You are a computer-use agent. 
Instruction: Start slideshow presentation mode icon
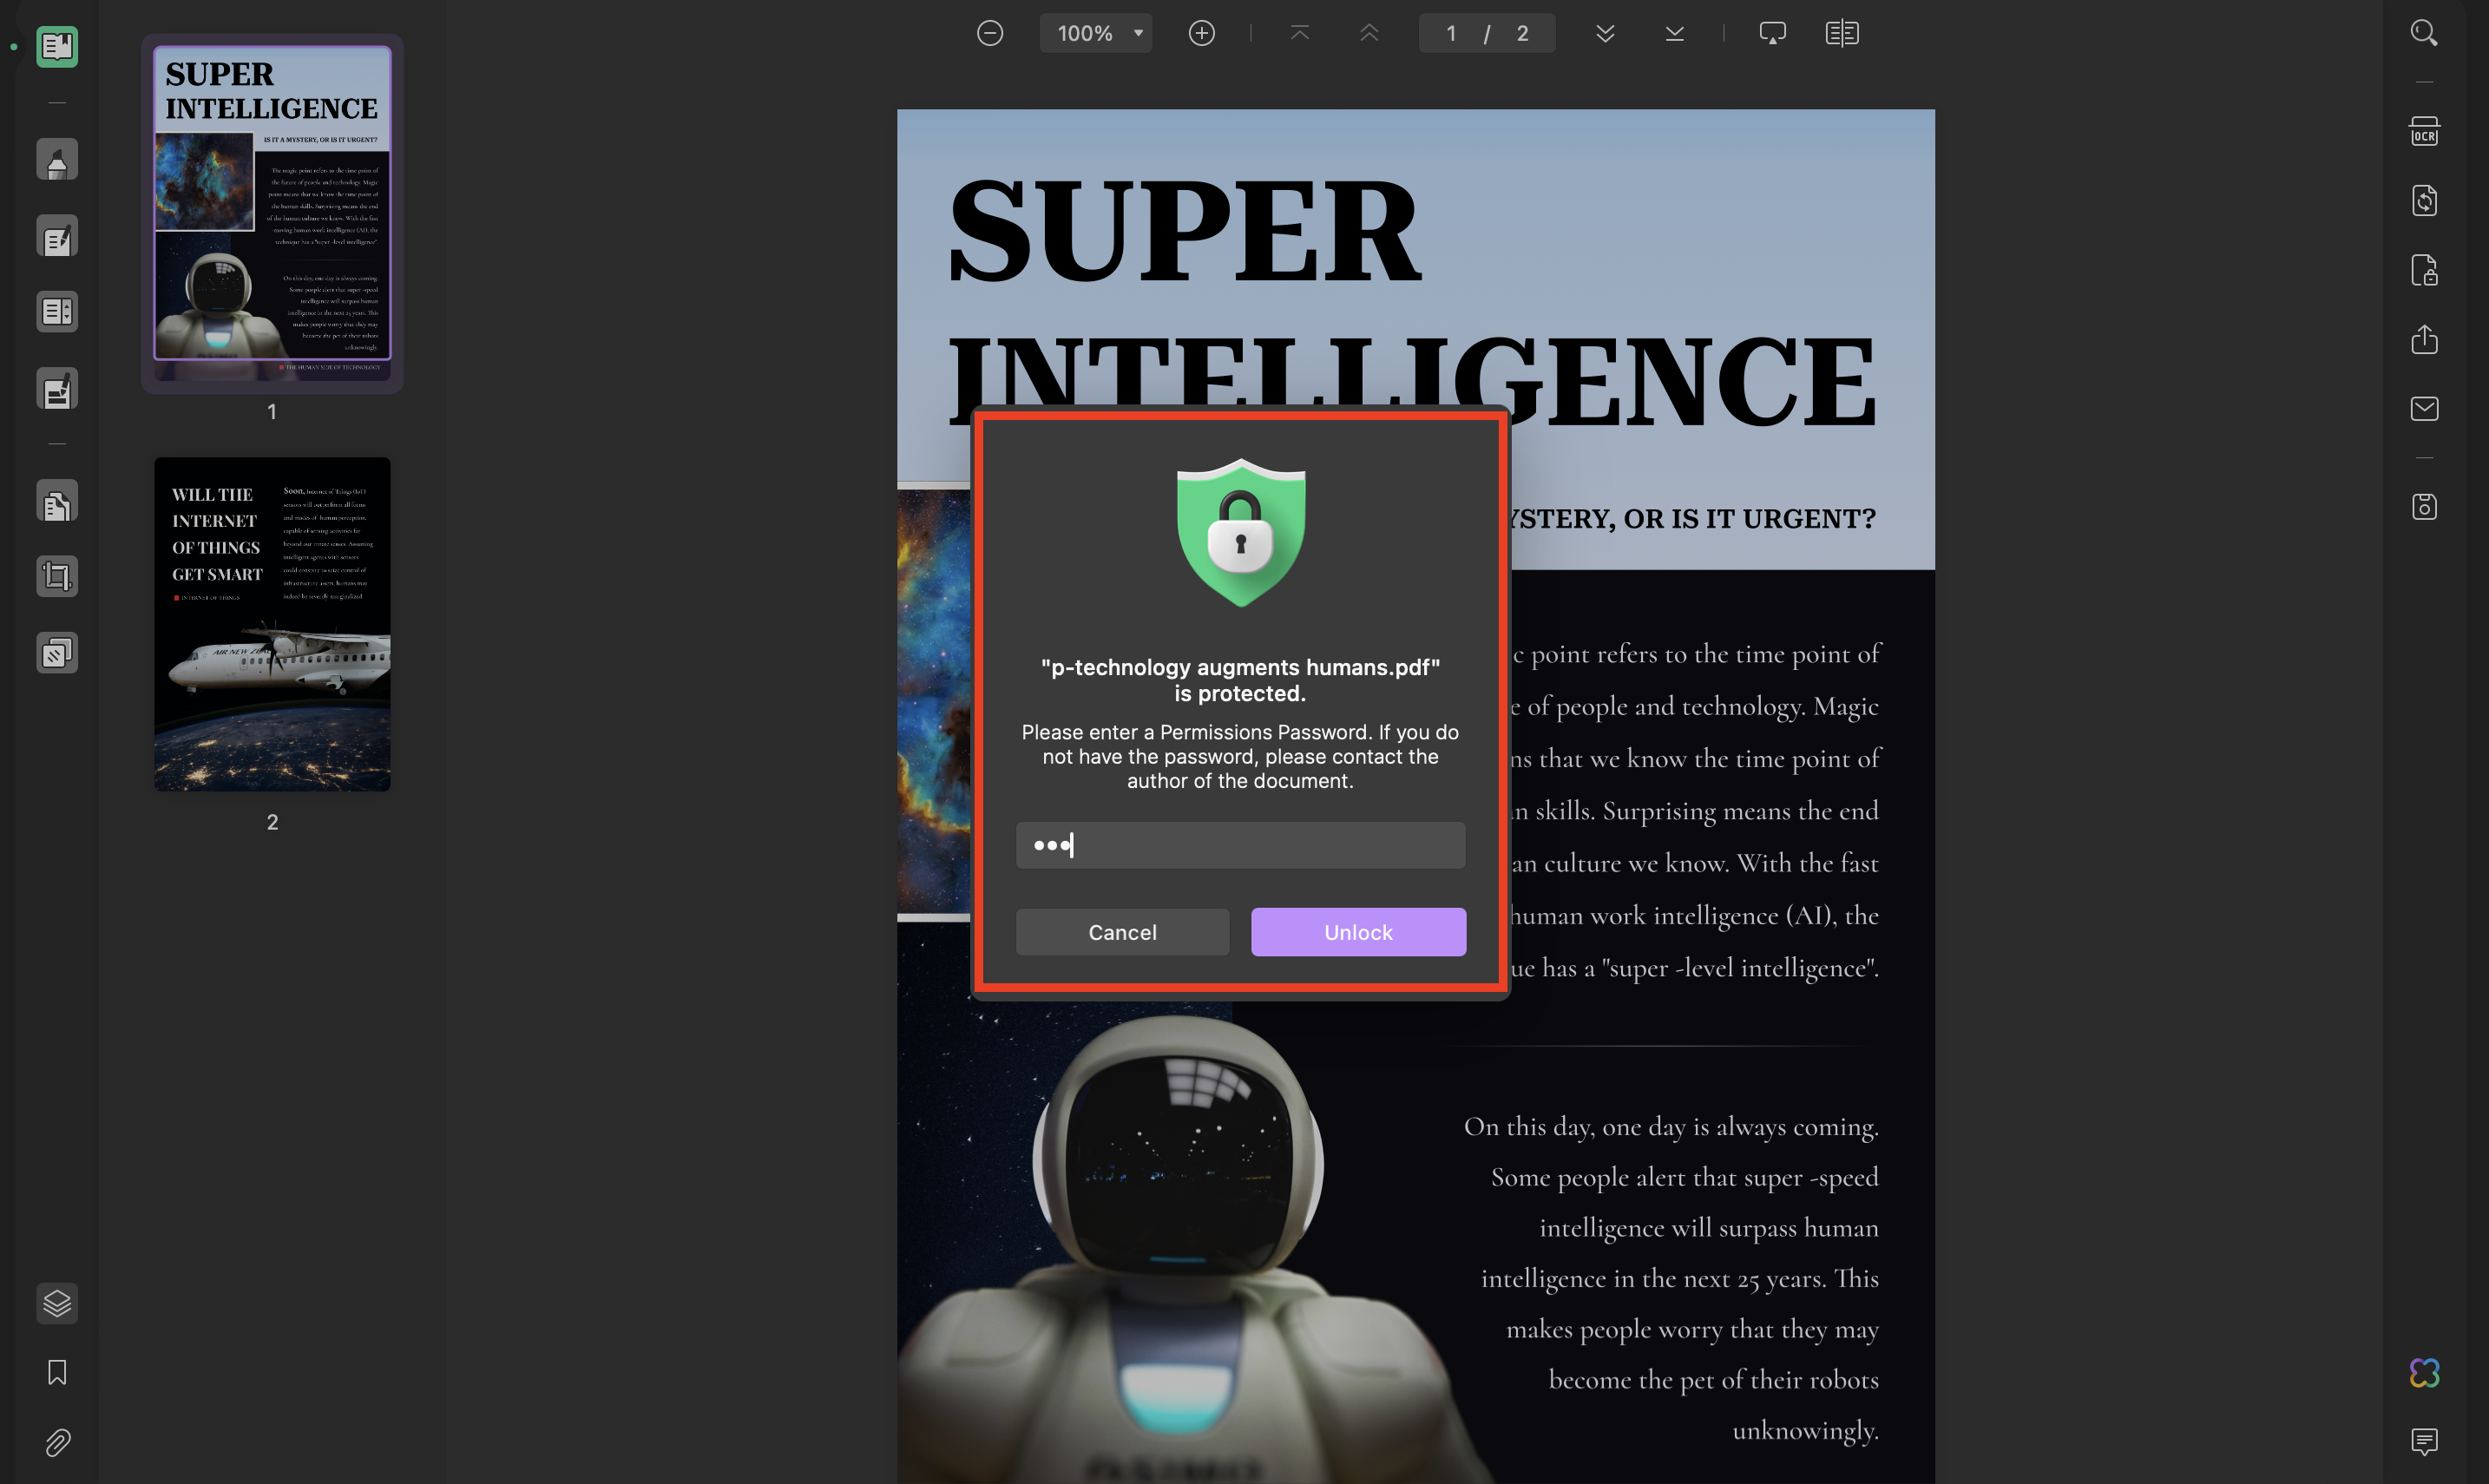(1771, 33)
